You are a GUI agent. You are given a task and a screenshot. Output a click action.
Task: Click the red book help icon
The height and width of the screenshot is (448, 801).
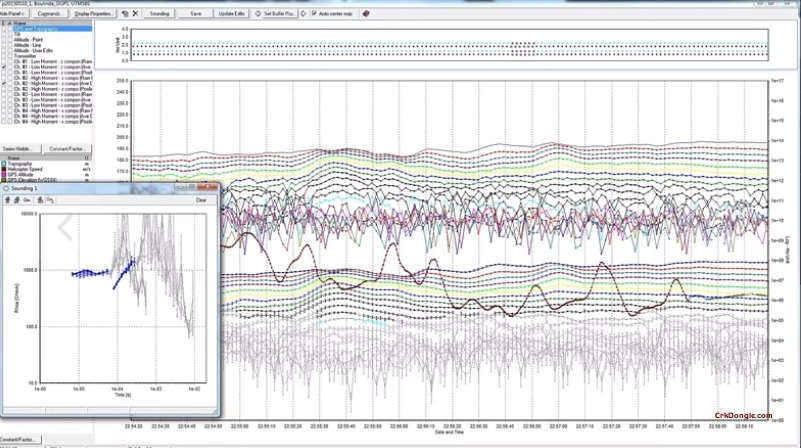[x=365, y=14]
